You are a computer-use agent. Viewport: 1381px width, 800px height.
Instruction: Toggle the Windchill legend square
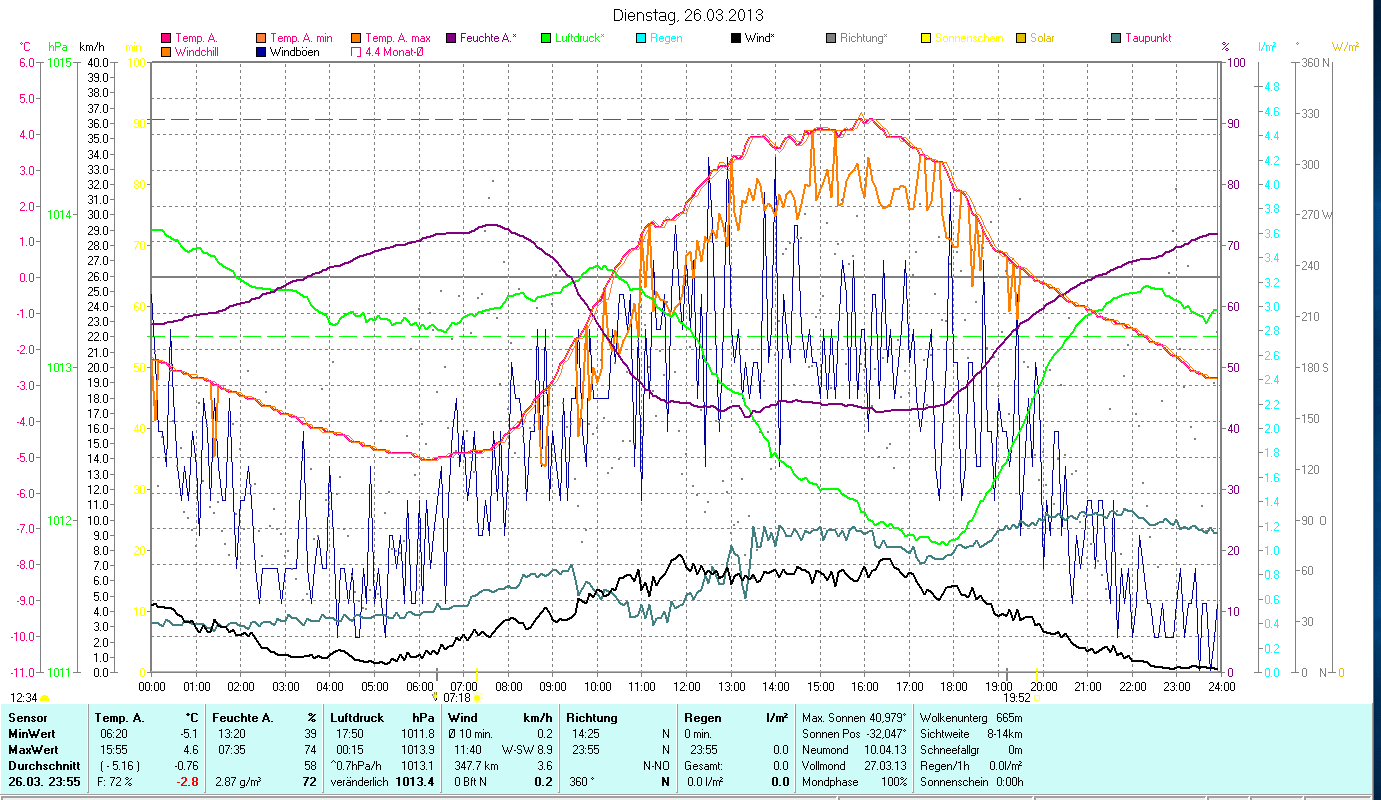coord(165,51)
